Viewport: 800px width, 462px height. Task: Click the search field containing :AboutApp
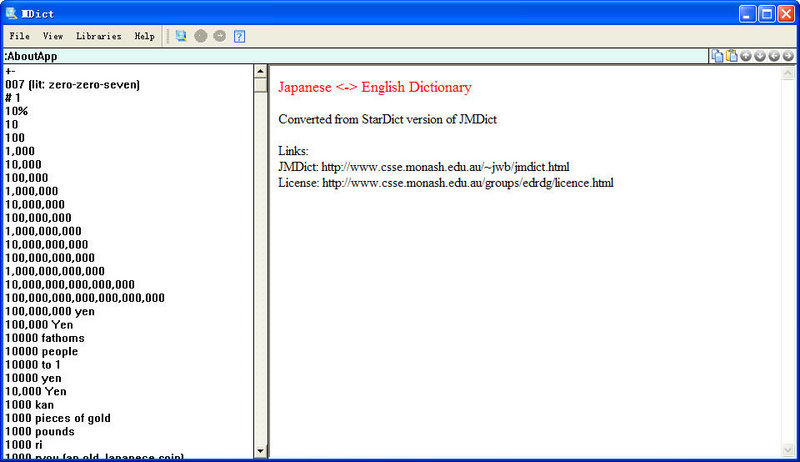click(350, 56)
